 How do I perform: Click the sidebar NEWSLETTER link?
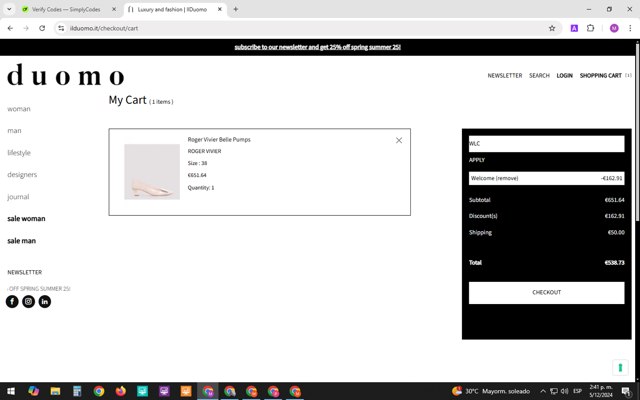point(24,272)
